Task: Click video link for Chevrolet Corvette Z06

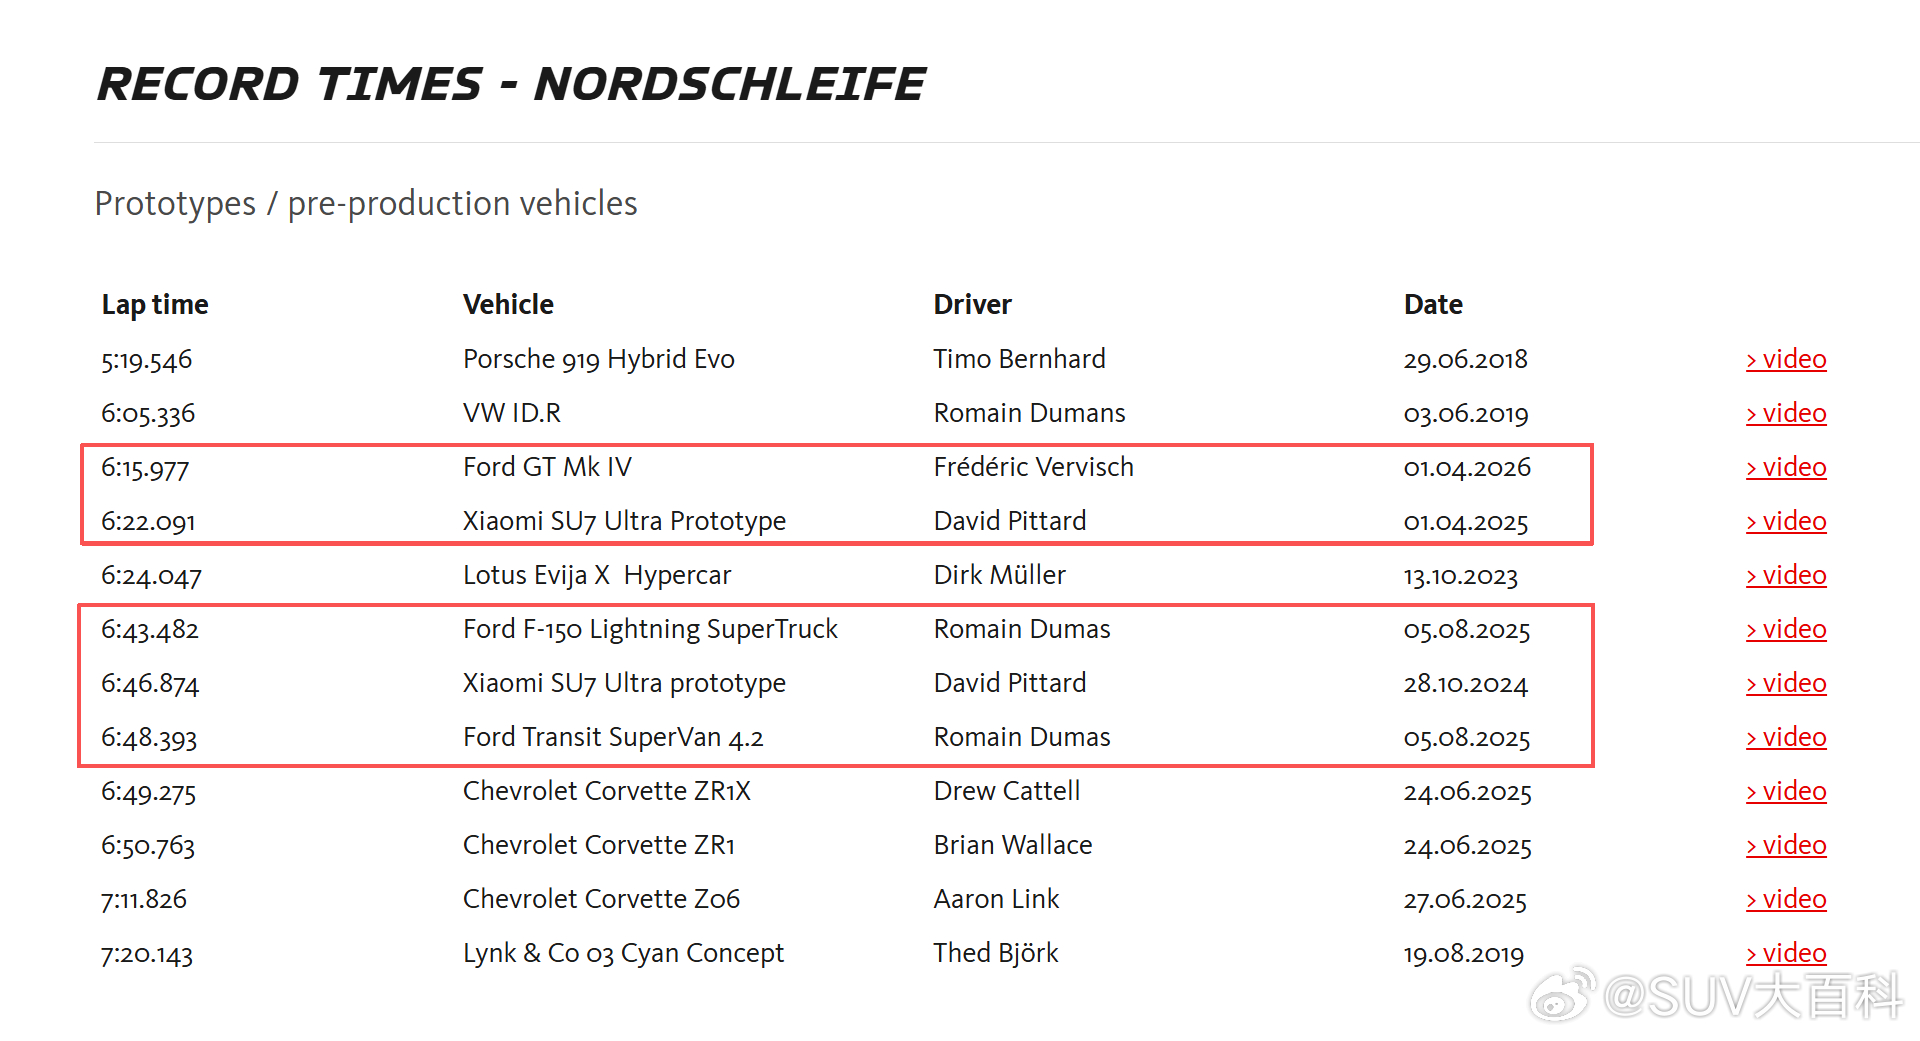Action: pos(1786,899)
